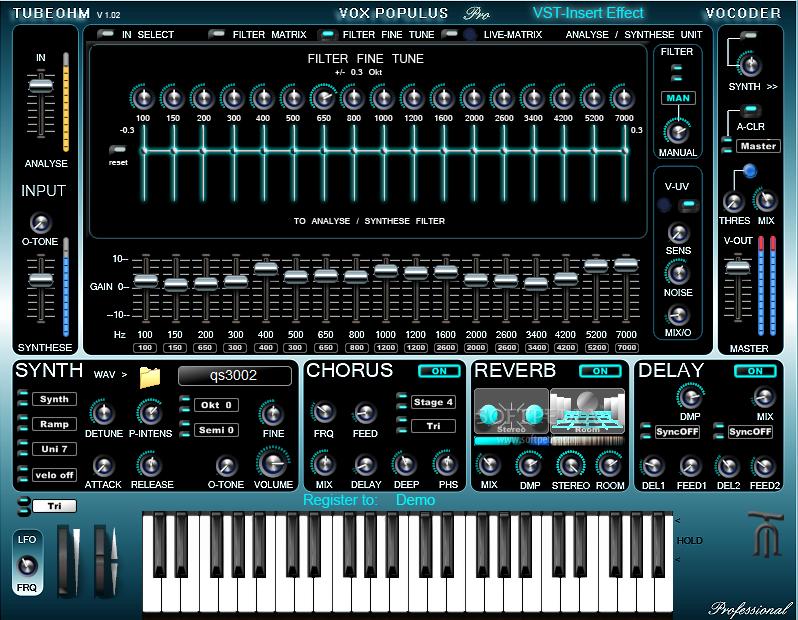Open the first SyncOFF delay selector
The width and height of the screenshot is (798, 620).
pos(677,432)
